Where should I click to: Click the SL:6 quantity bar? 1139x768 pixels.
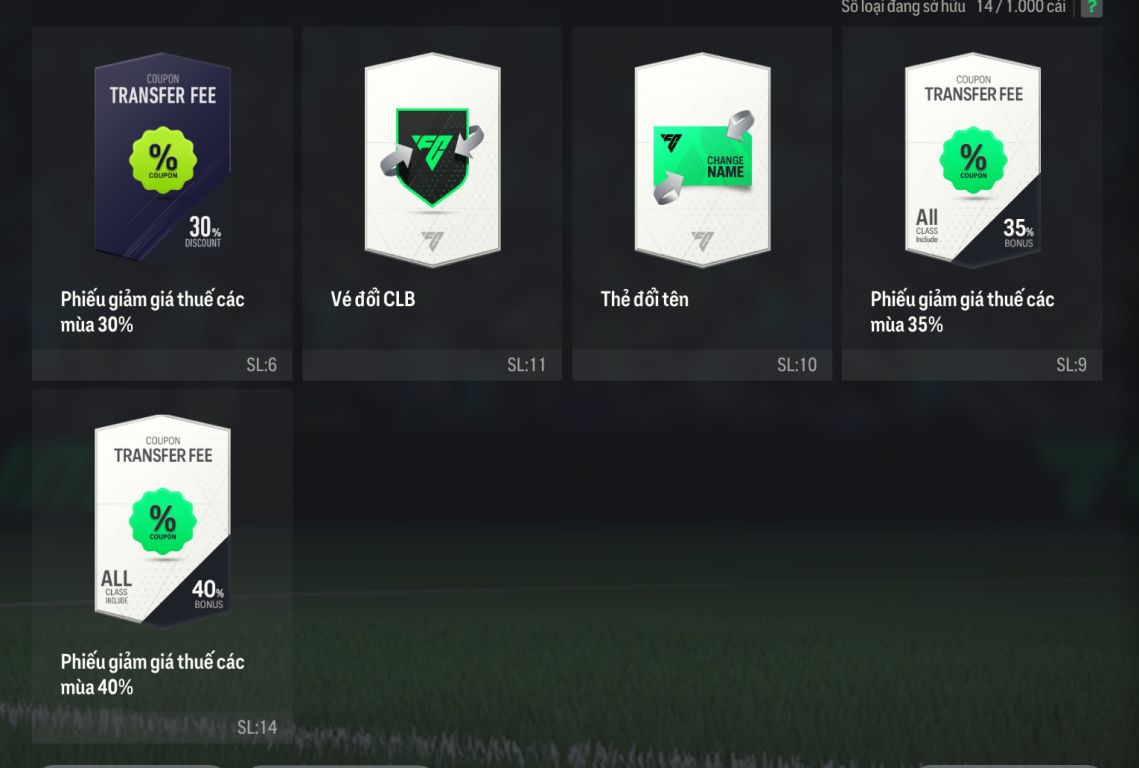click(x=162, y=365)
